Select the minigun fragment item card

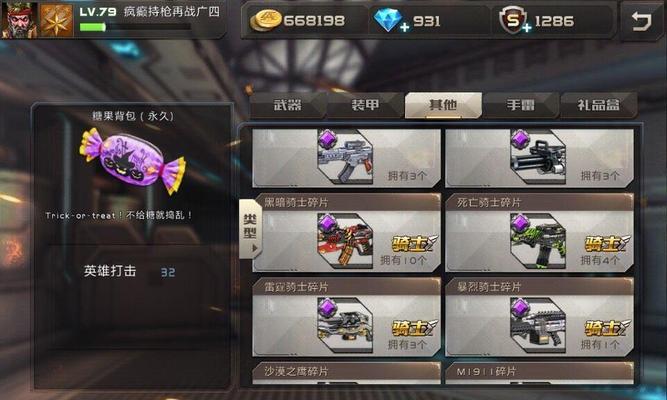pos(539,158)
